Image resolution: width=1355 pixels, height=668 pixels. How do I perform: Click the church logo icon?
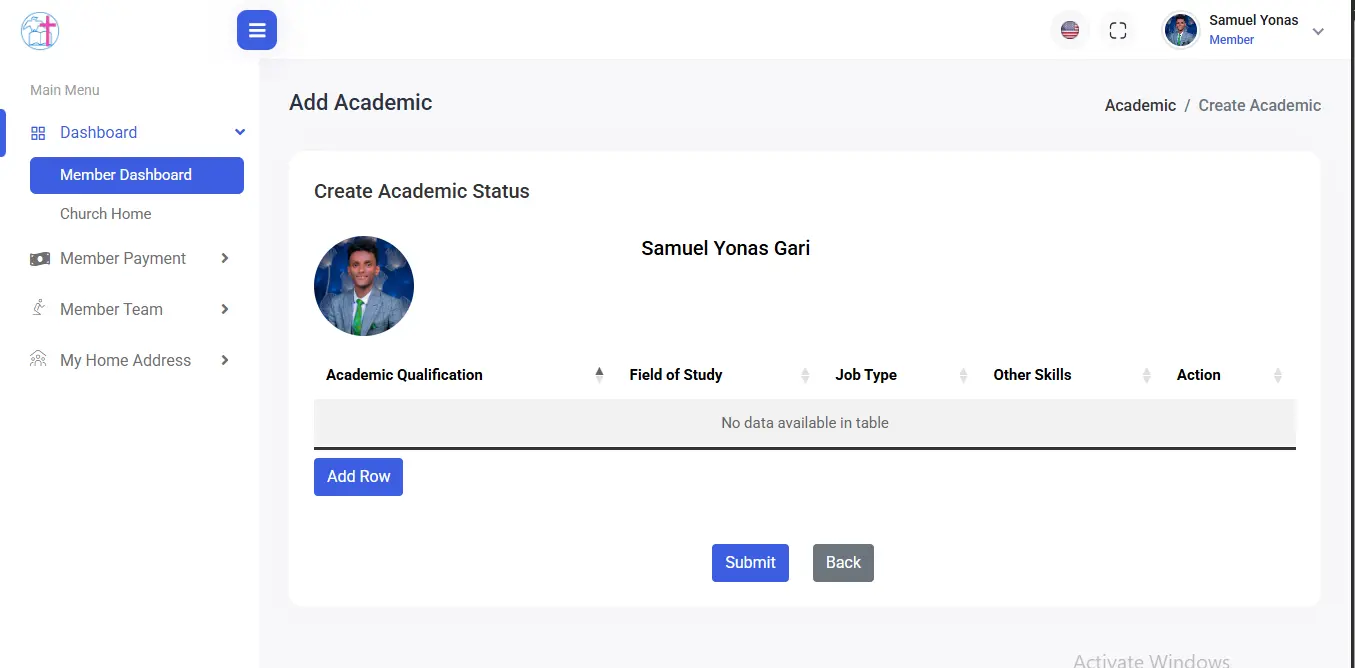(40, 30)
